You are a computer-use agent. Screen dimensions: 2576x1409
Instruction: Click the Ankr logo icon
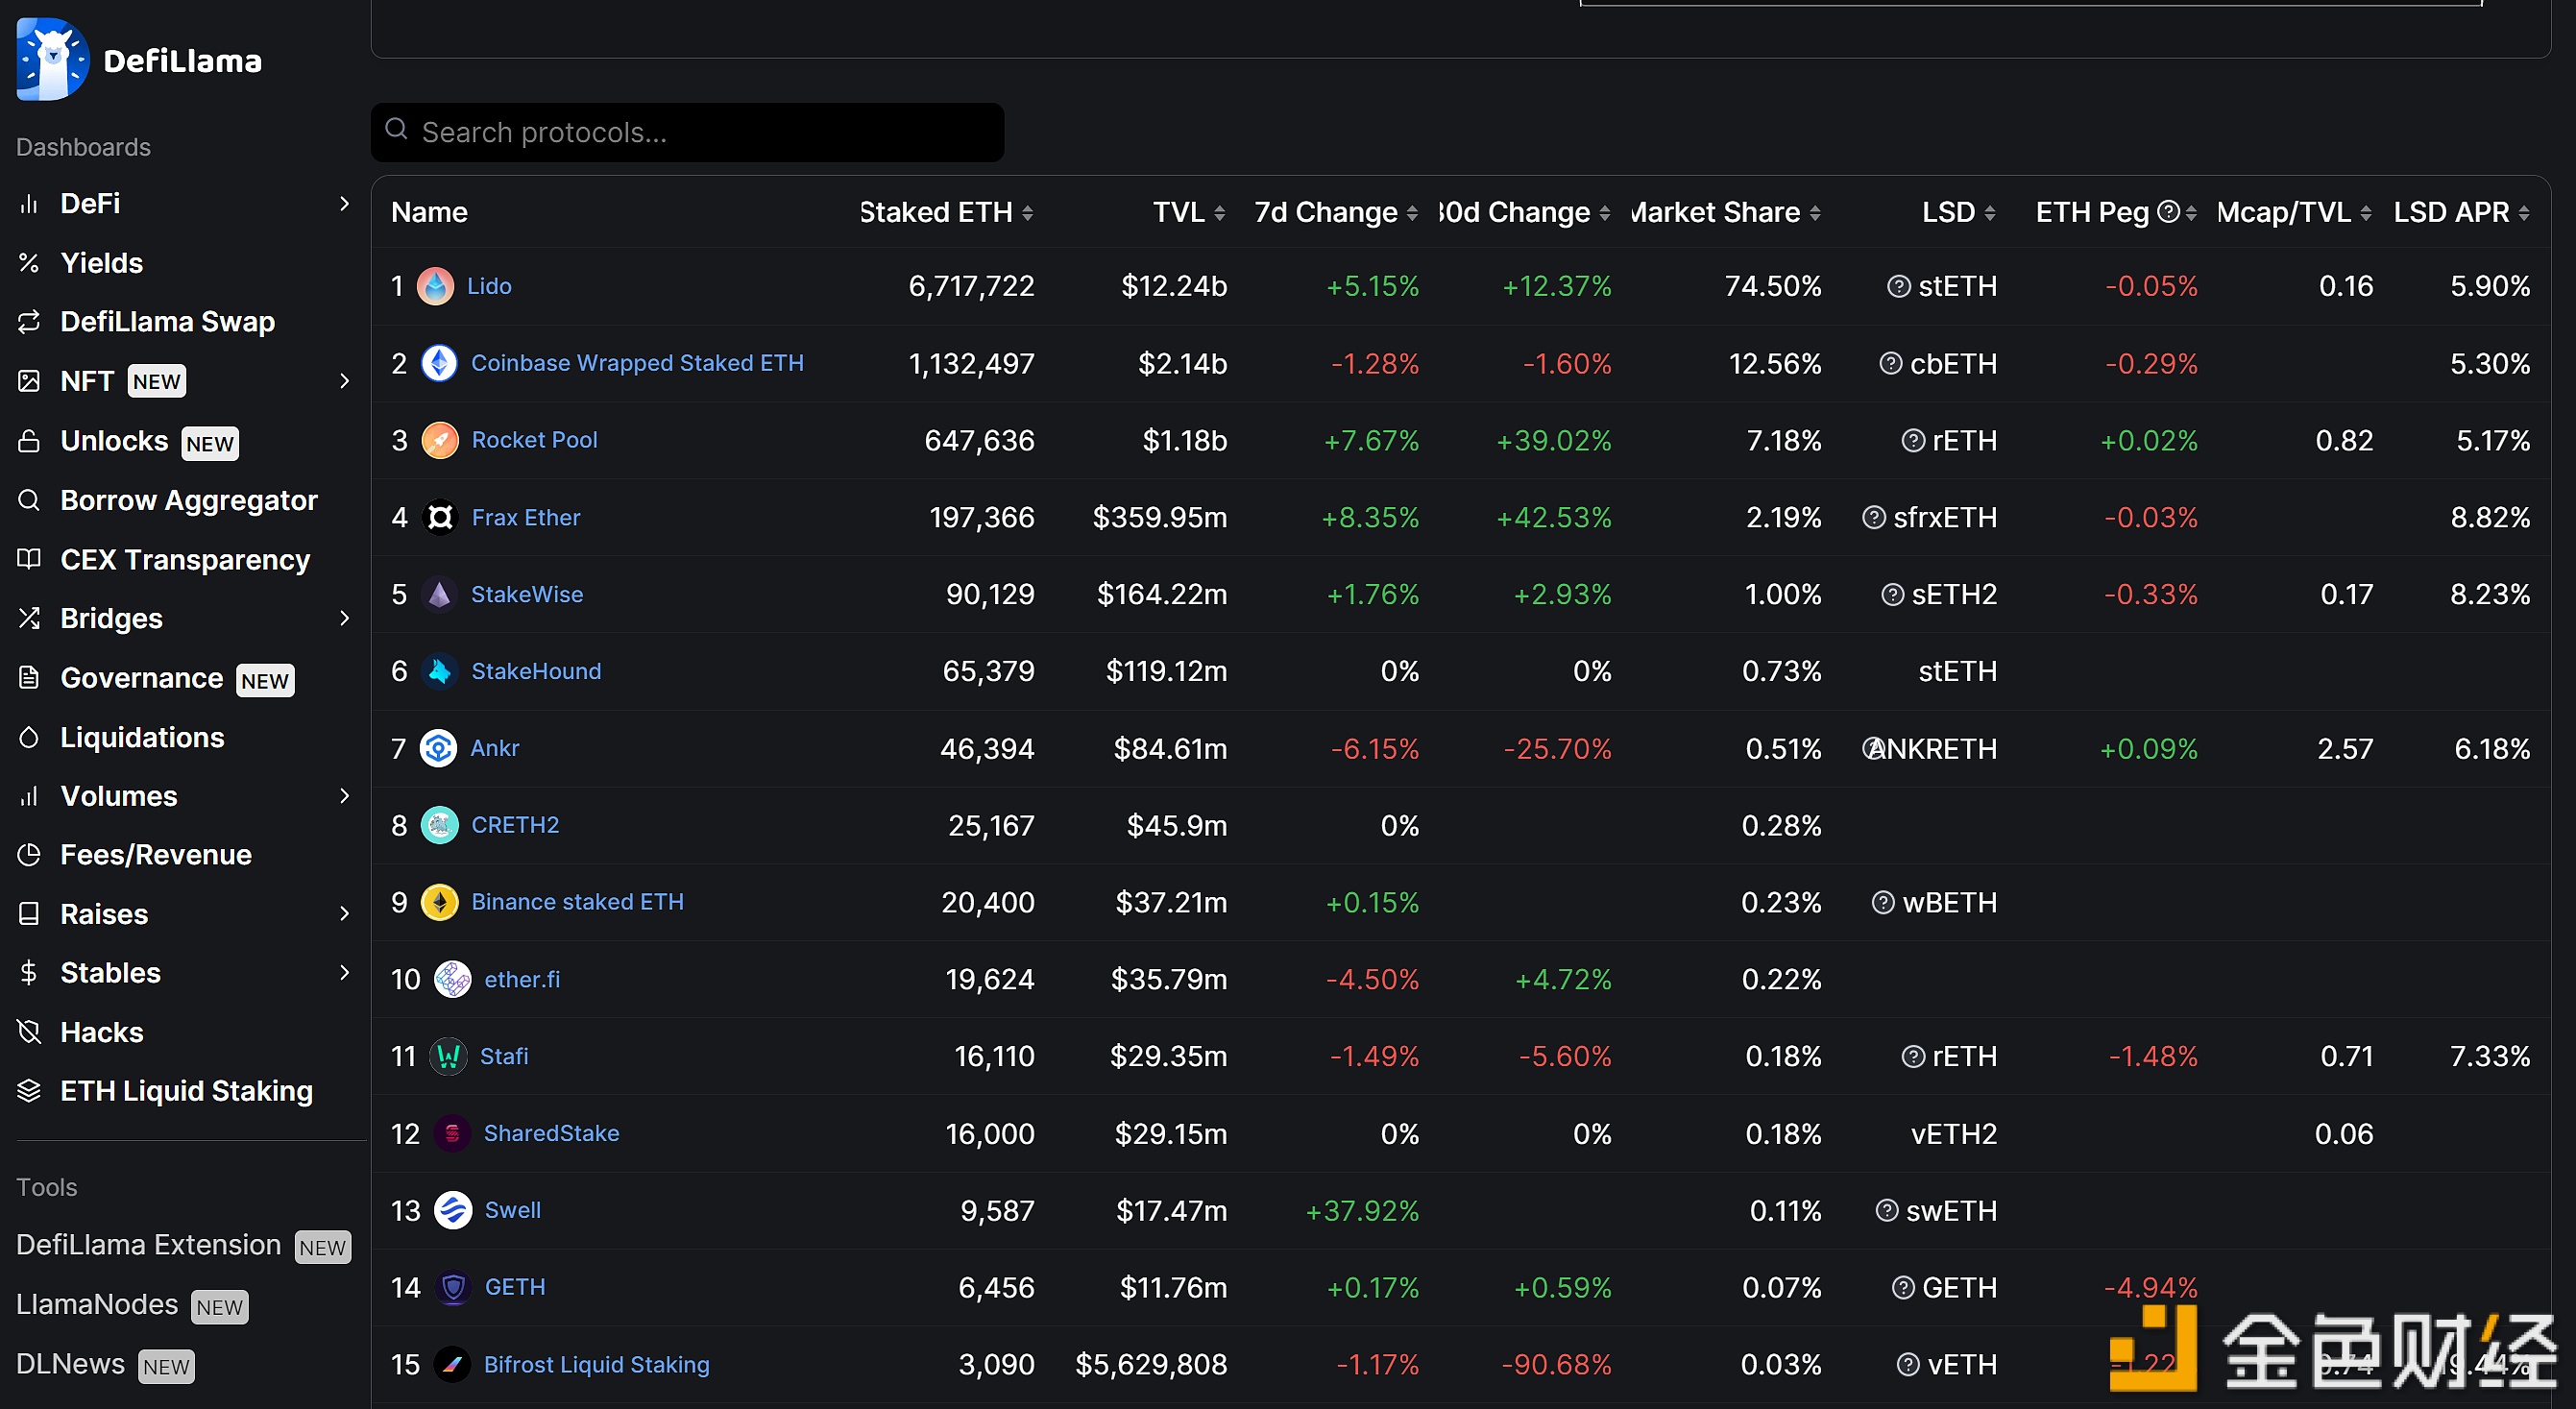pos(438,749)
